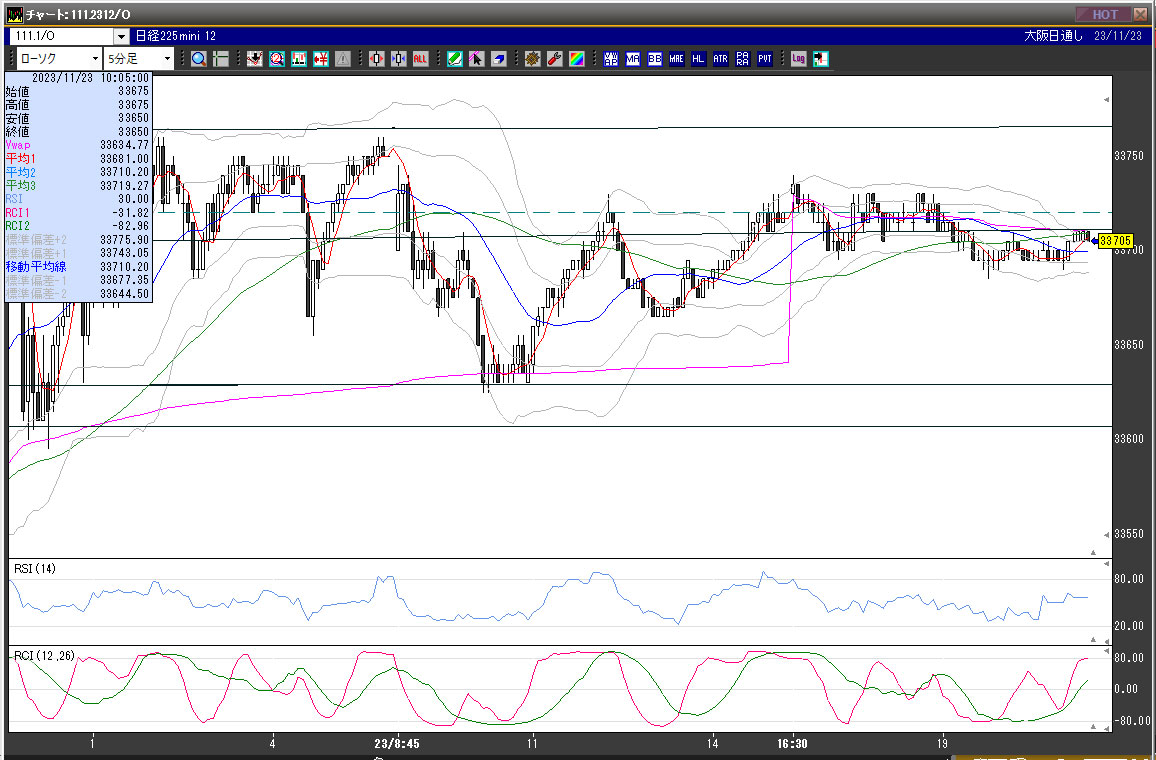Click the yellow 33705 current price label

[x=1115, y=240]
